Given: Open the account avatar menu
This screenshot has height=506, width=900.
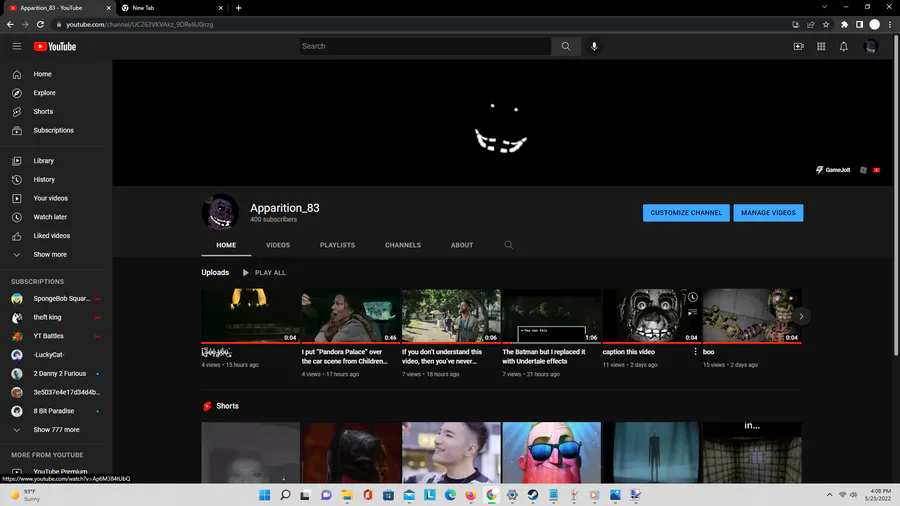Looking at the screenshot, I should tap(870, 46).
